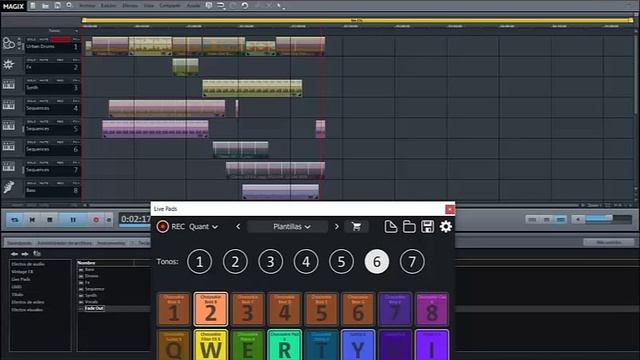The height and width of the screenshot is (360, 640).
Task: Trigger purple pad 7
Action: (x=395, y=309)
